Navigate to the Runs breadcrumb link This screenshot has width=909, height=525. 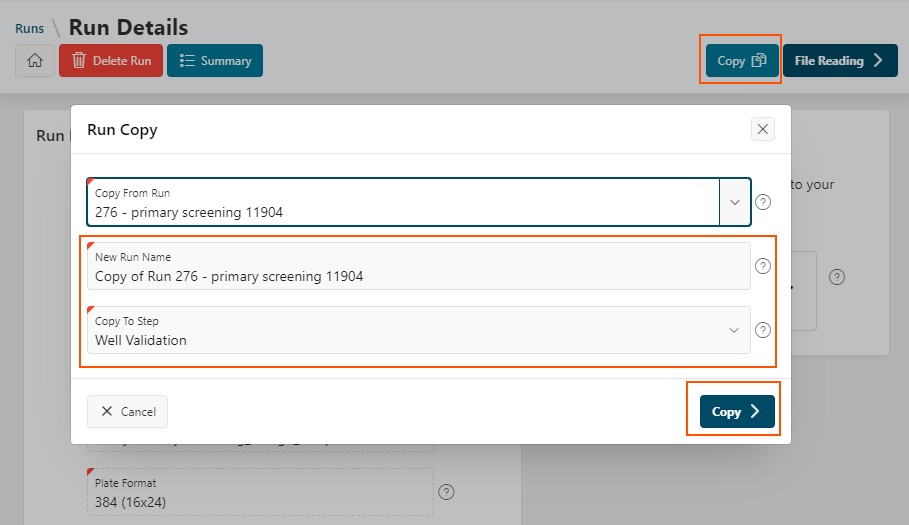coord(30,28)
